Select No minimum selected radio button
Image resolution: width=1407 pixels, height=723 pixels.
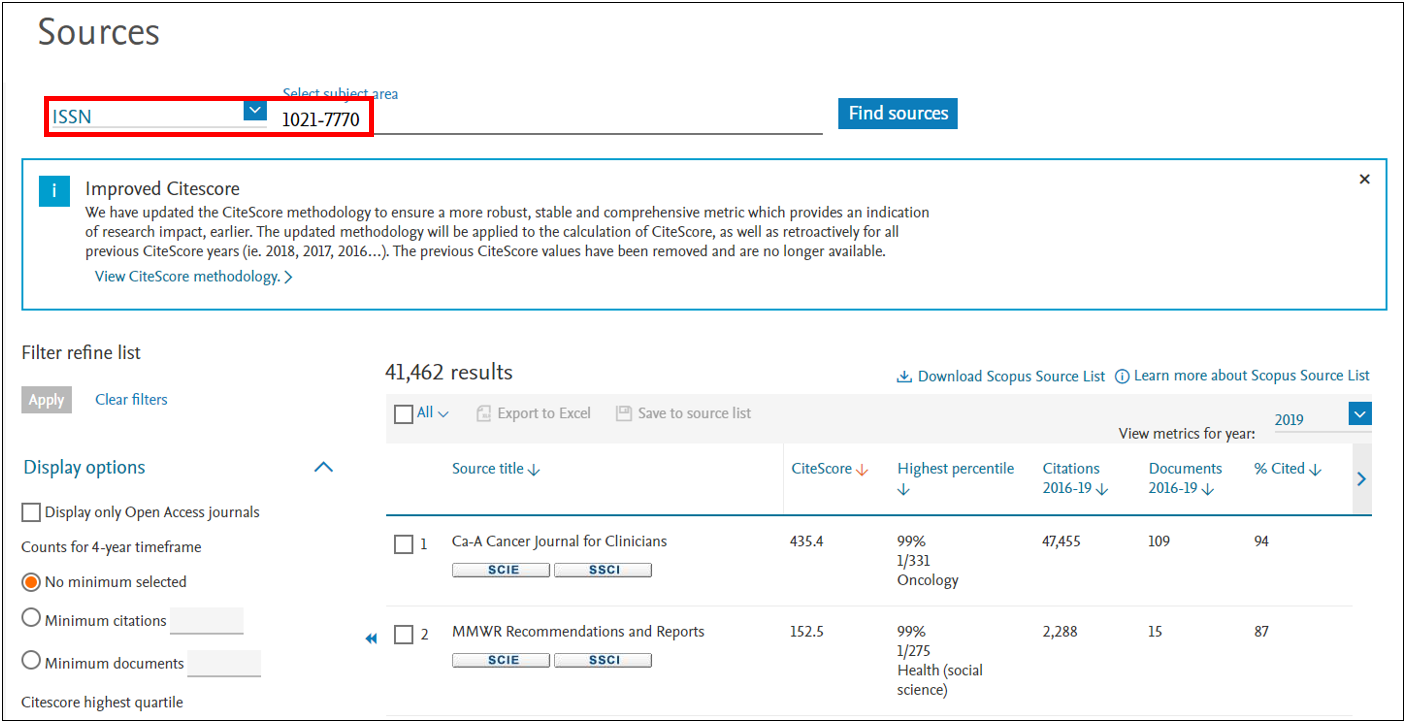click(31, 582)
